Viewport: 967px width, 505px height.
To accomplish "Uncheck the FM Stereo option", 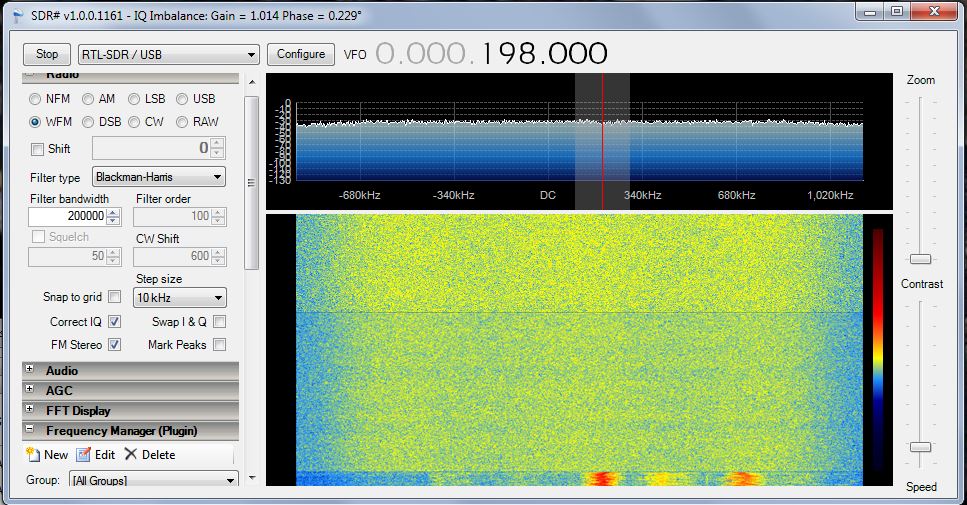I will 114,345.
